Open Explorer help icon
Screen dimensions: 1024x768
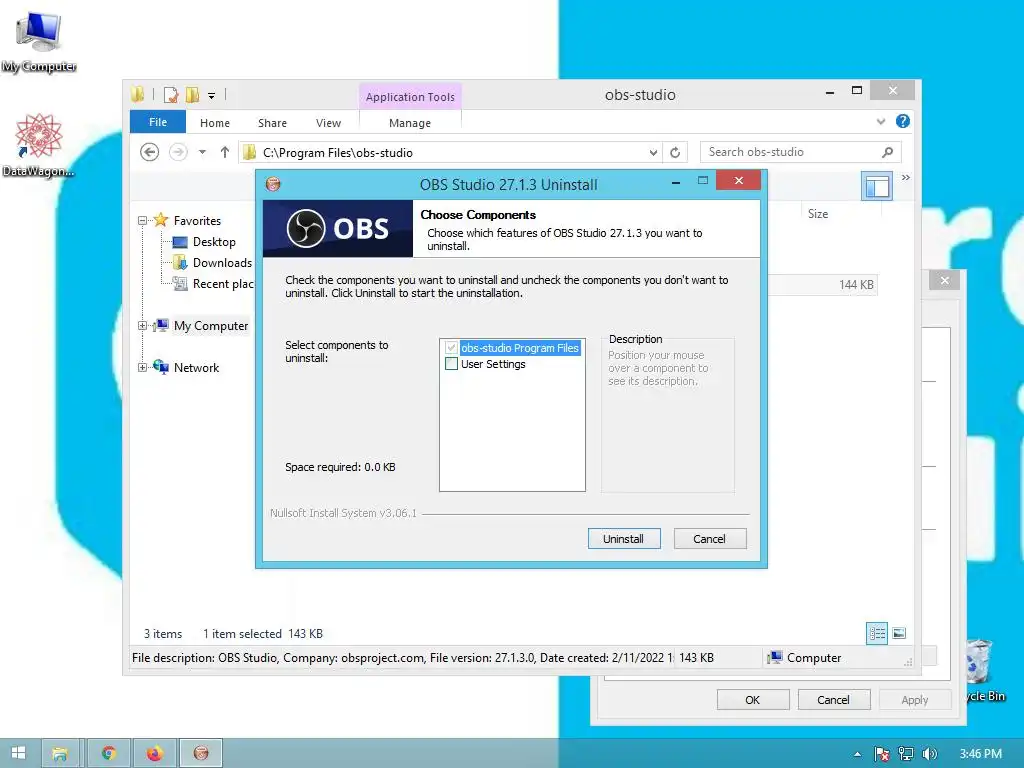tap(903, 121)
